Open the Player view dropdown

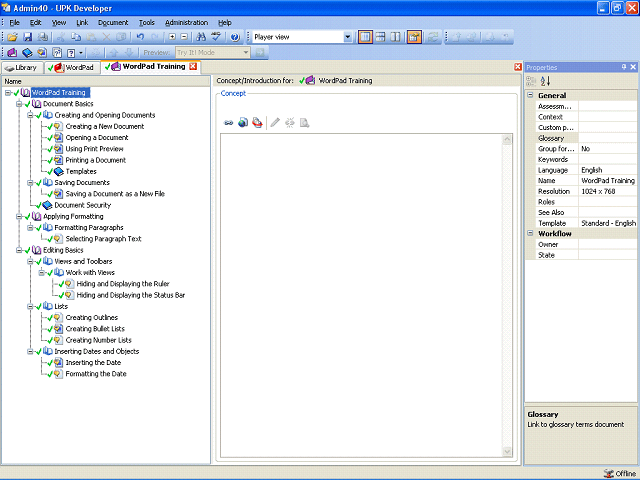pyautogui.click(x=347, y=37)
